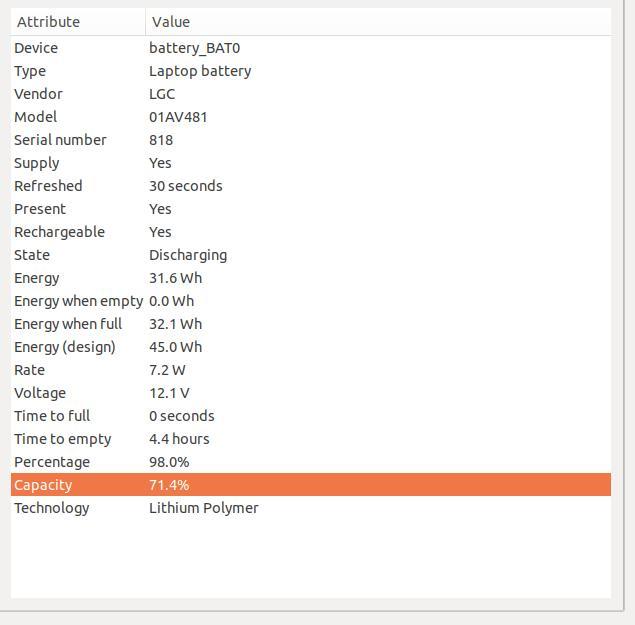Screen dimensions: 635x625
Task: Select the Rate 7.2 W row
Action: 311,370
